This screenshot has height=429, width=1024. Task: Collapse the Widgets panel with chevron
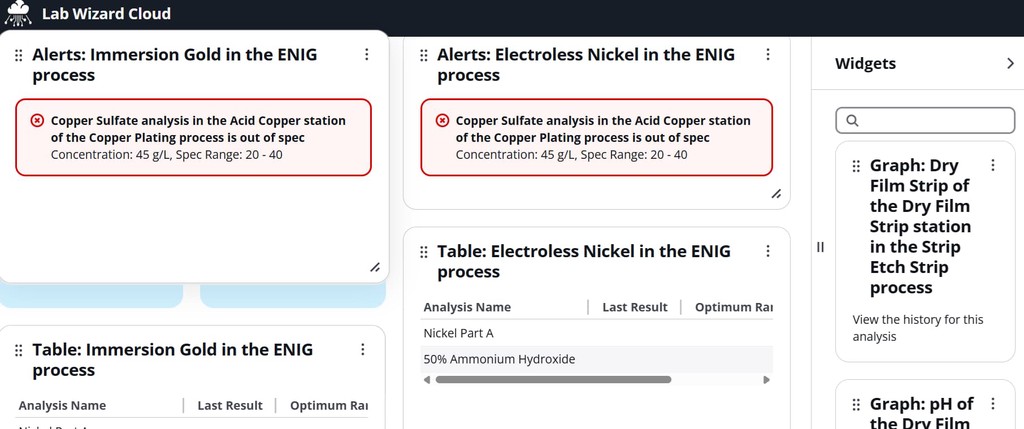1009,64
